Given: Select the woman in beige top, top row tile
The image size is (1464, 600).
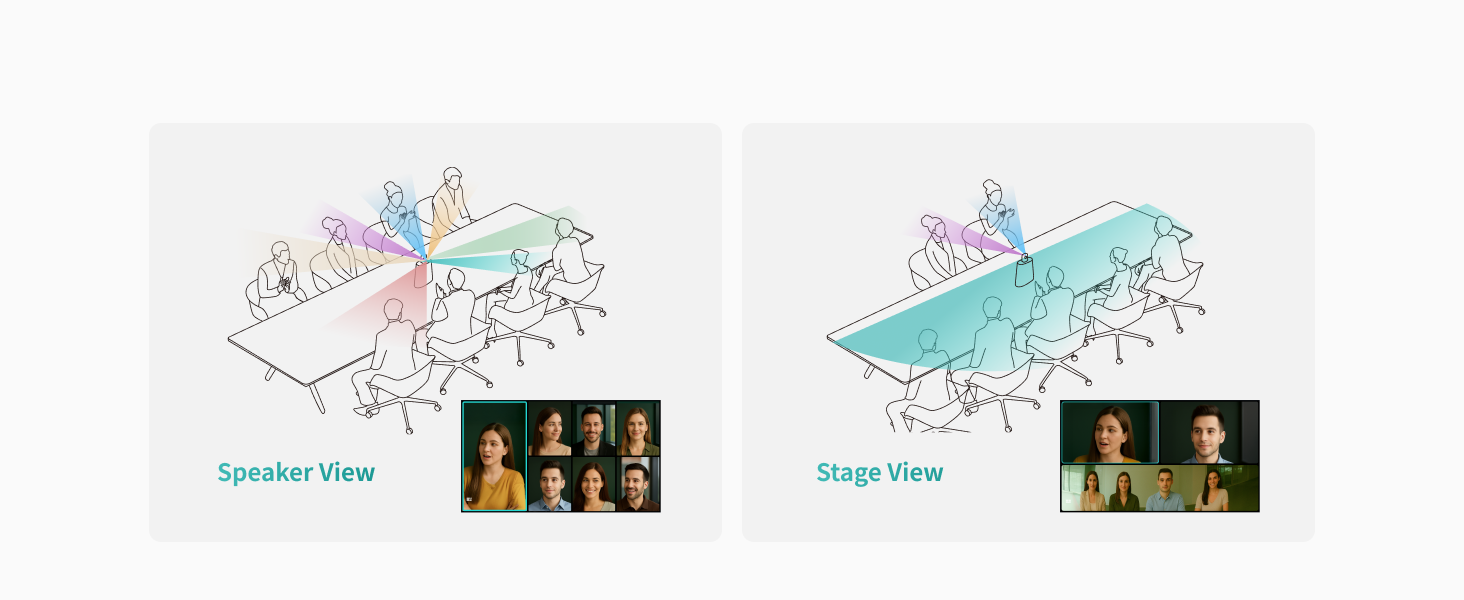Looking at the screenshot, I should 549,430.
